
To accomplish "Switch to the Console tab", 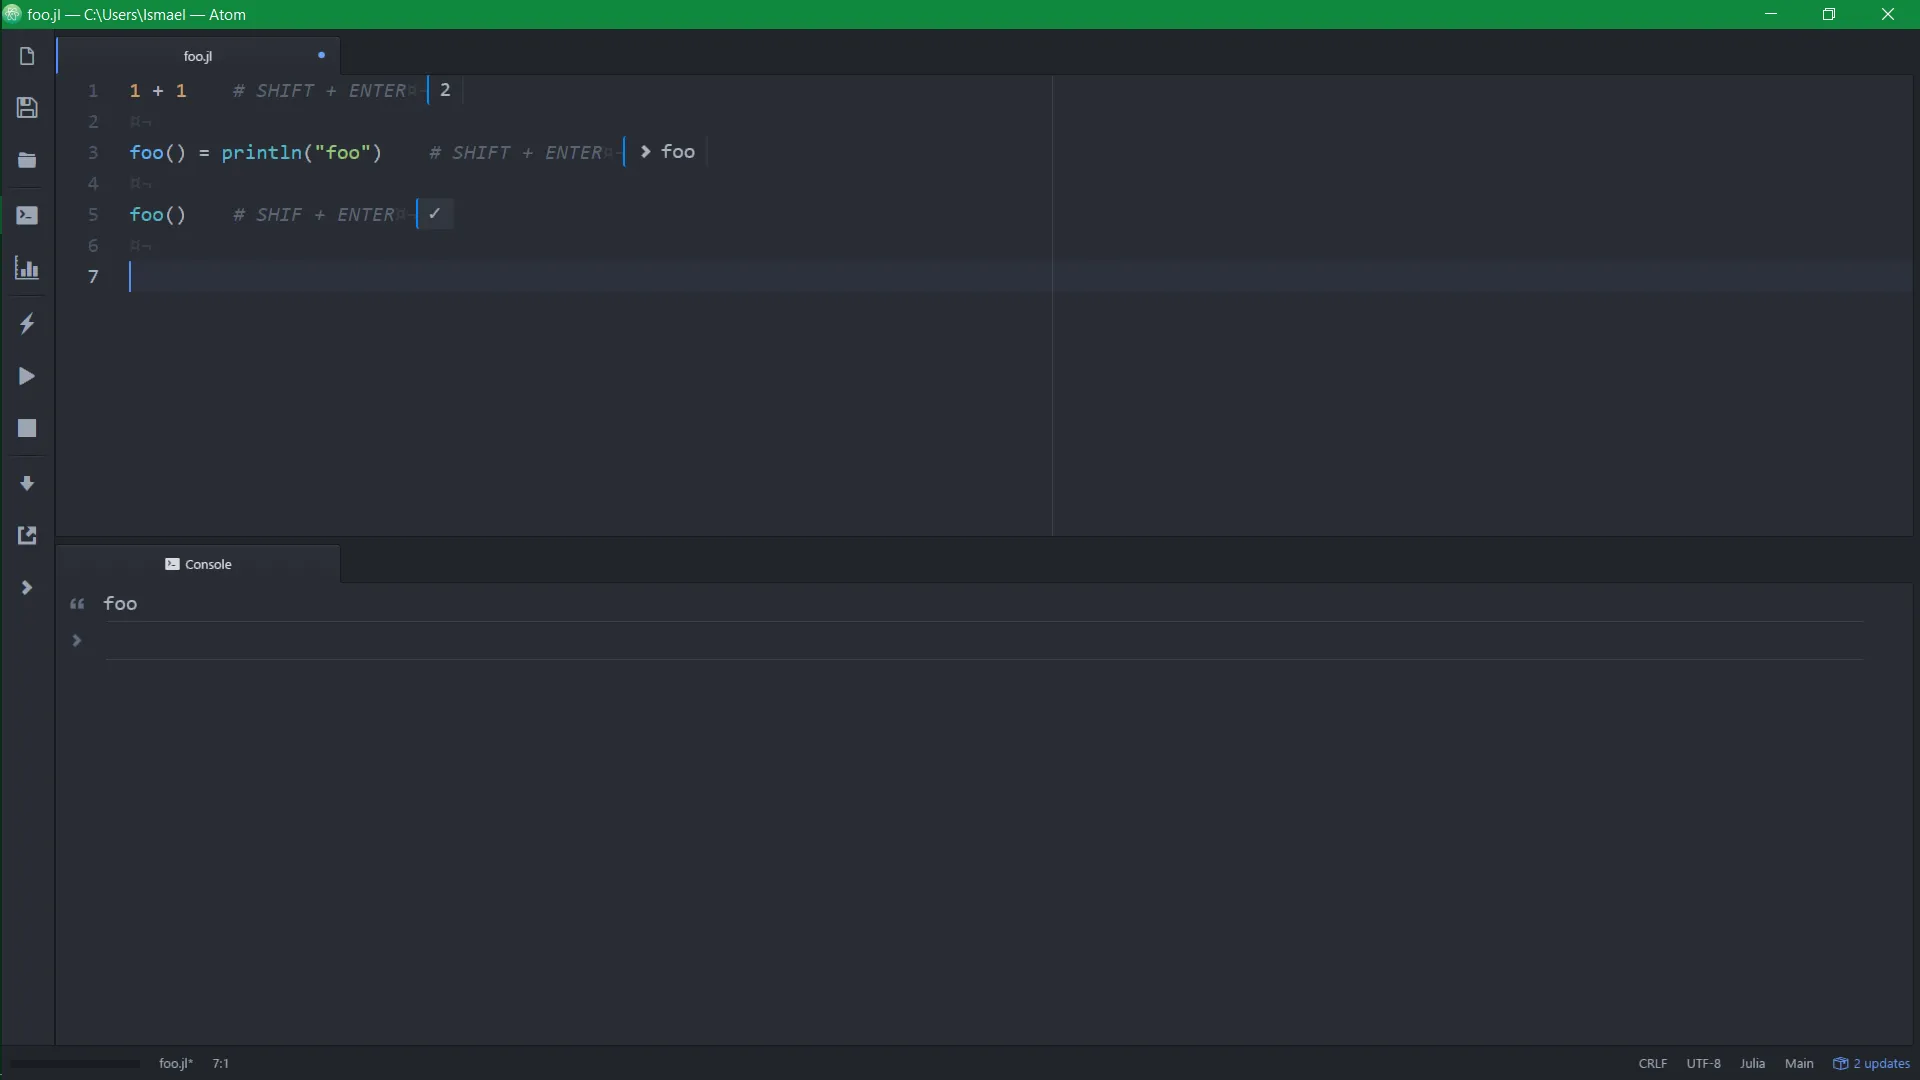I will click(x=198, y=564).
